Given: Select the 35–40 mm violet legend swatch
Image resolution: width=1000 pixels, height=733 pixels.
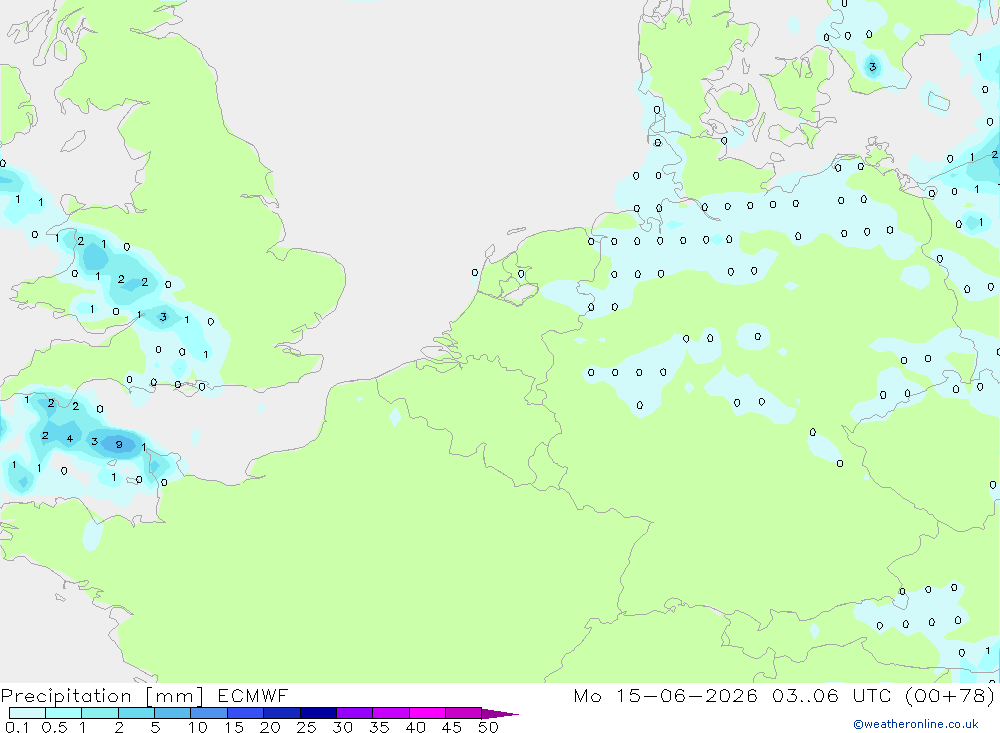Looking at the screenshot, I should [390, 713].
